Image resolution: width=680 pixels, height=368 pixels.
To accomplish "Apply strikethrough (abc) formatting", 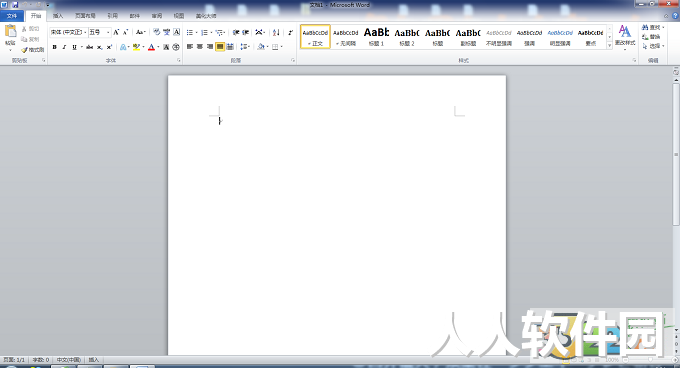I will point(89,47).
